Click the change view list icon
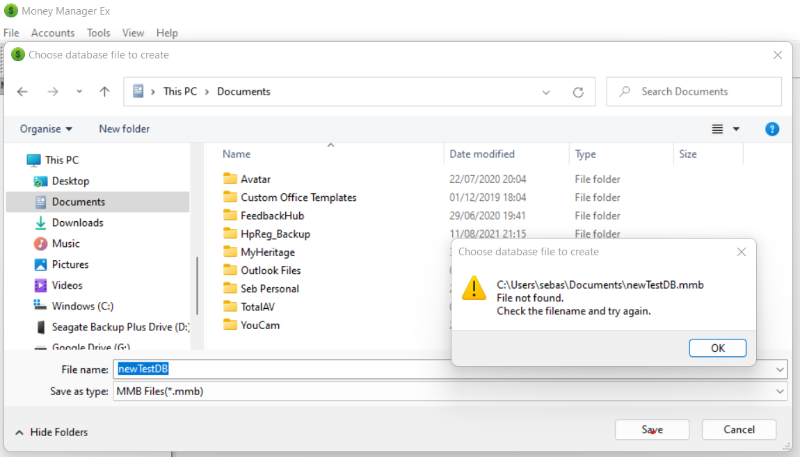The image size is (800, 457). [717, 129]
